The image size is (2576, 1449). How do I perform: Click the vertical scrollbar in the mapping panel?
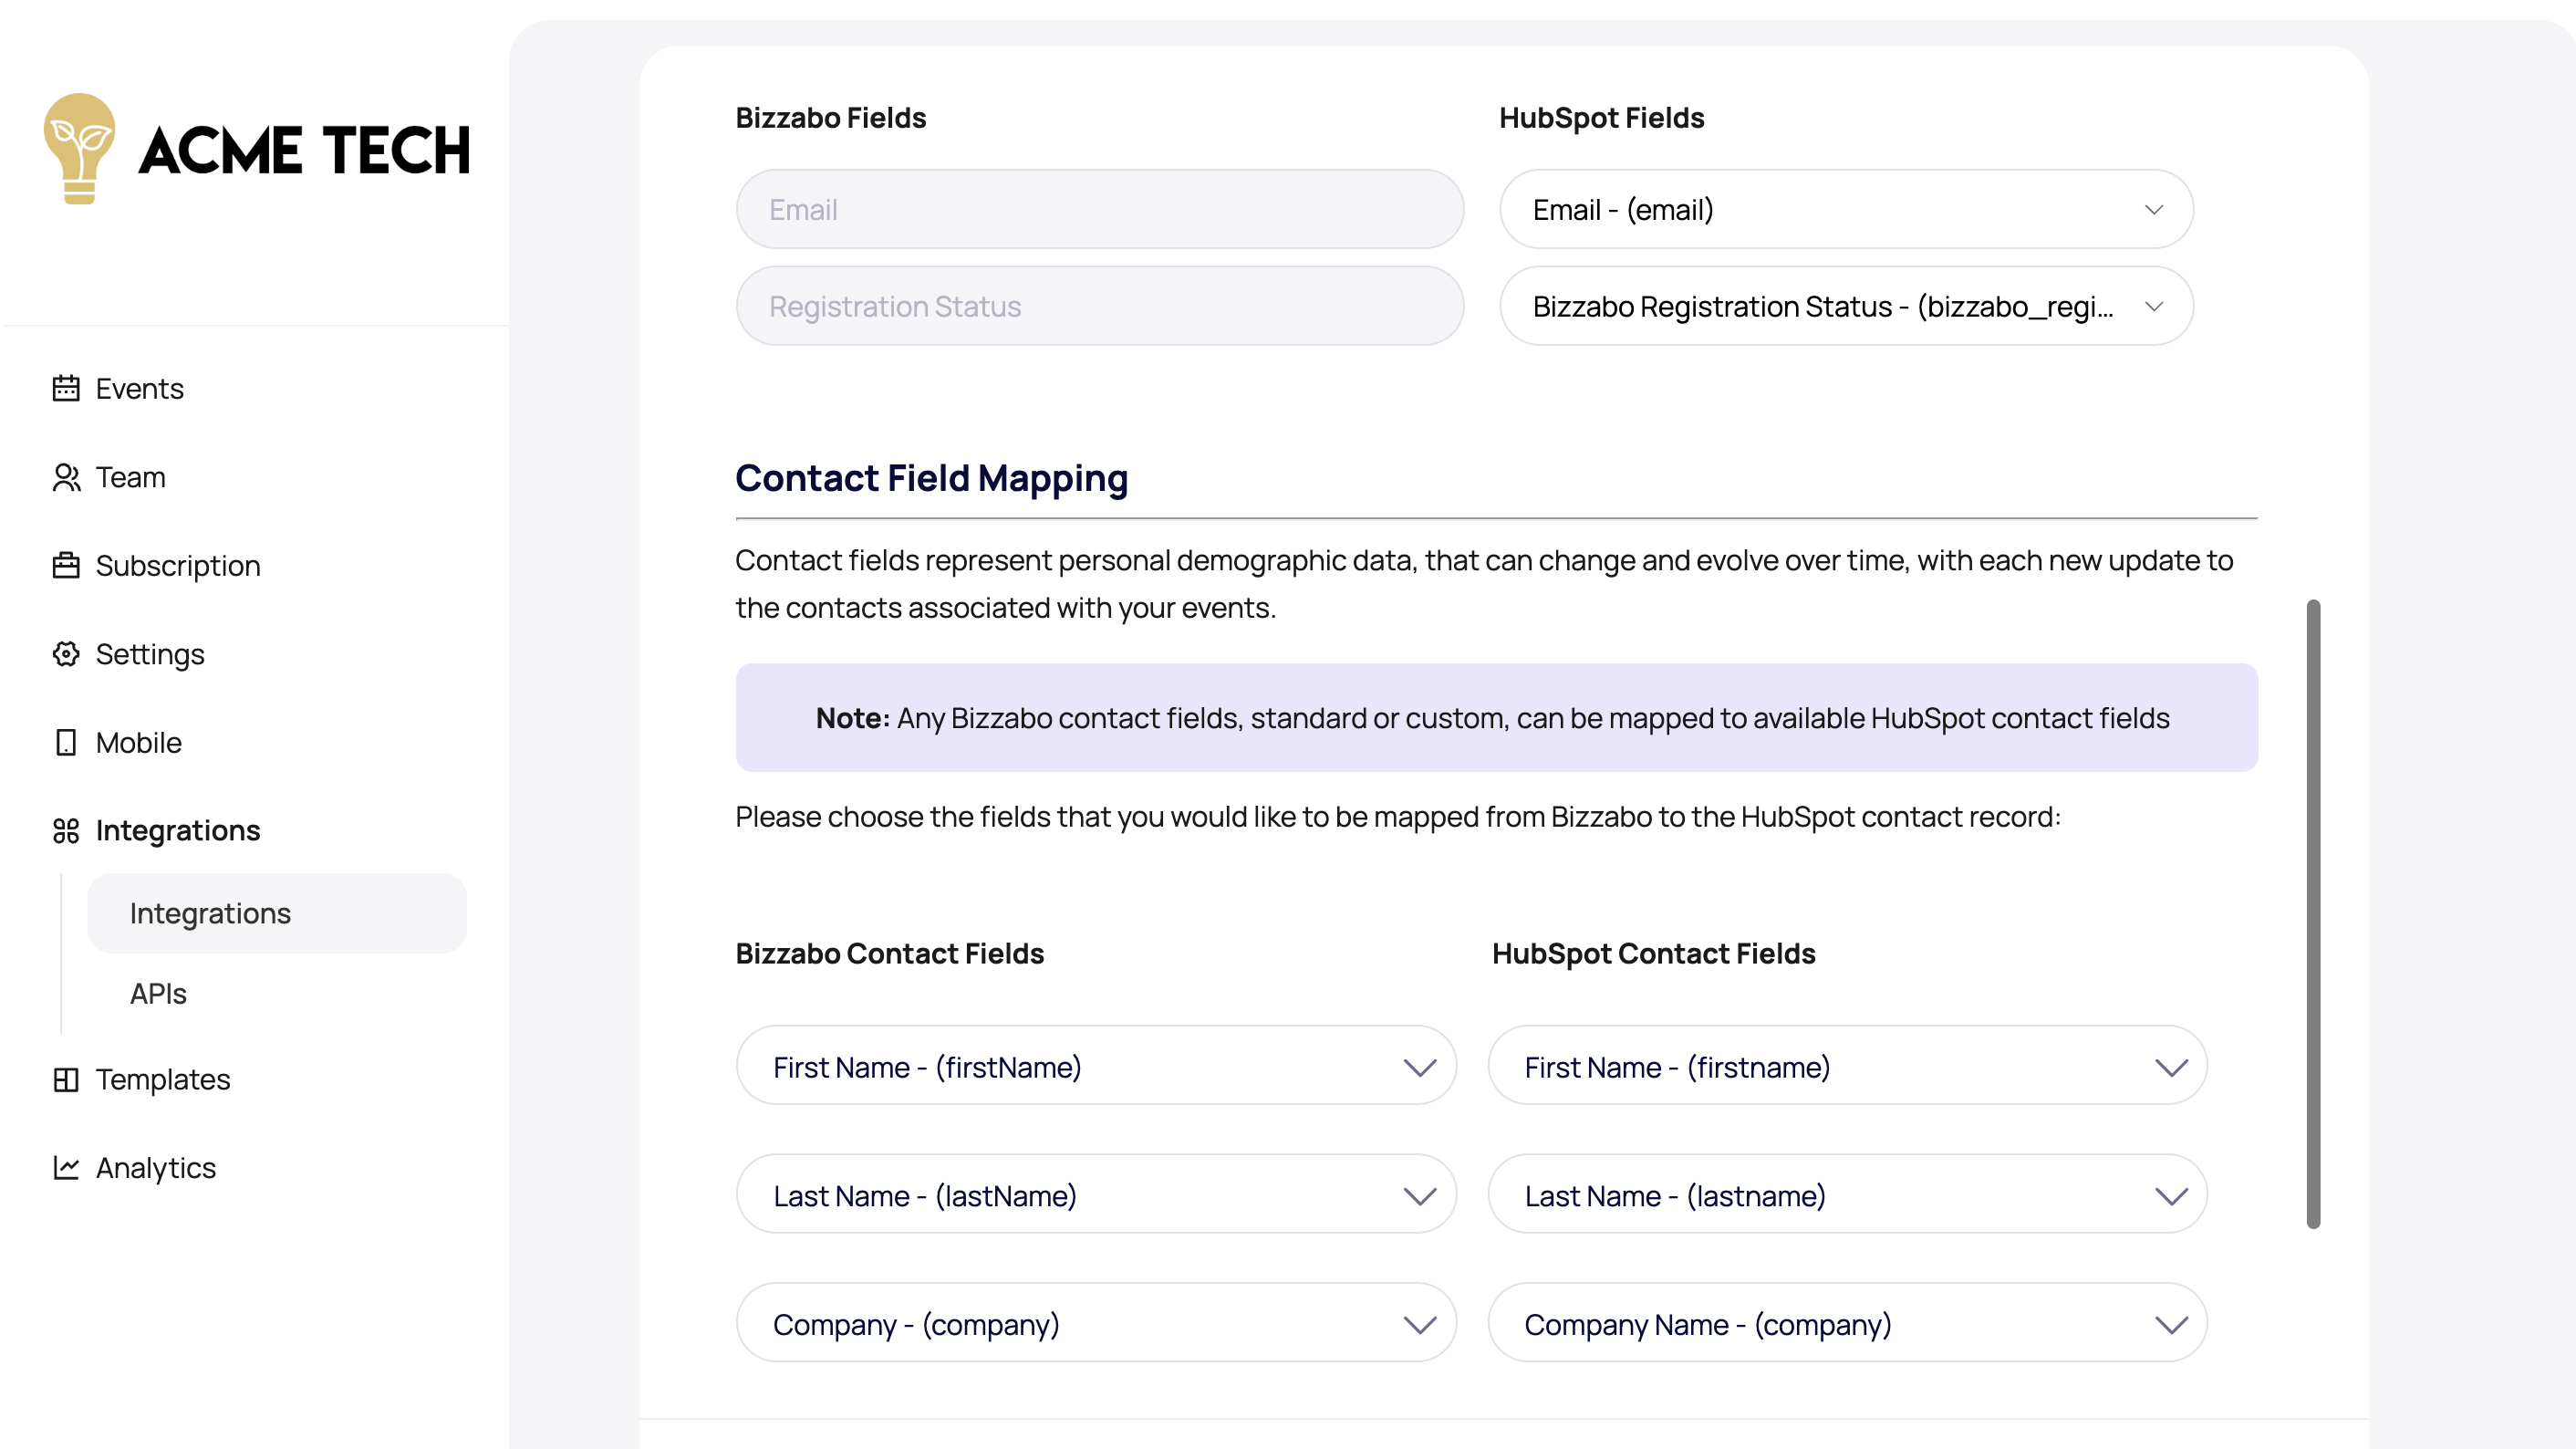2313,913
